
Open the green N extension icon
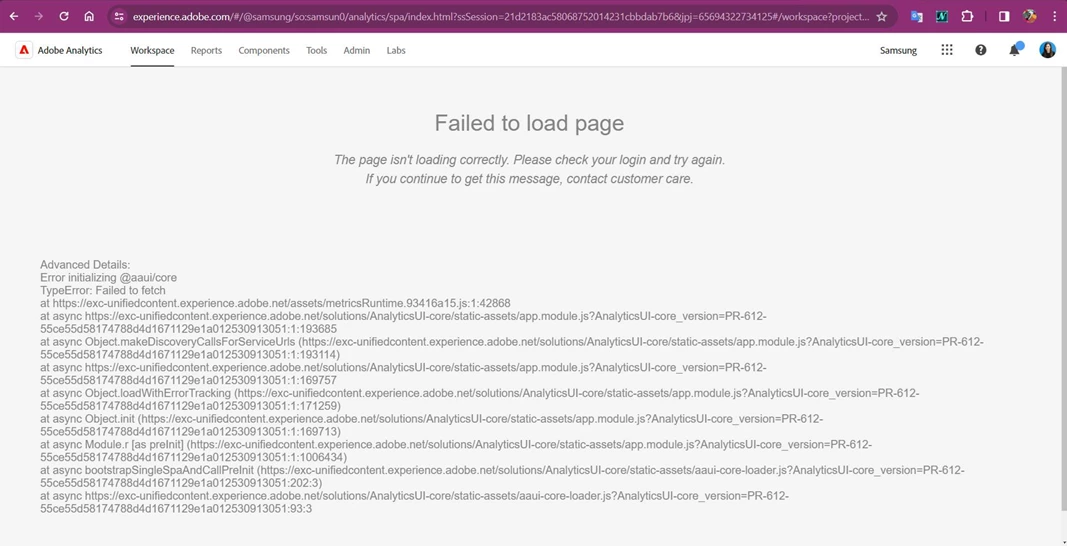coord(942,16)
